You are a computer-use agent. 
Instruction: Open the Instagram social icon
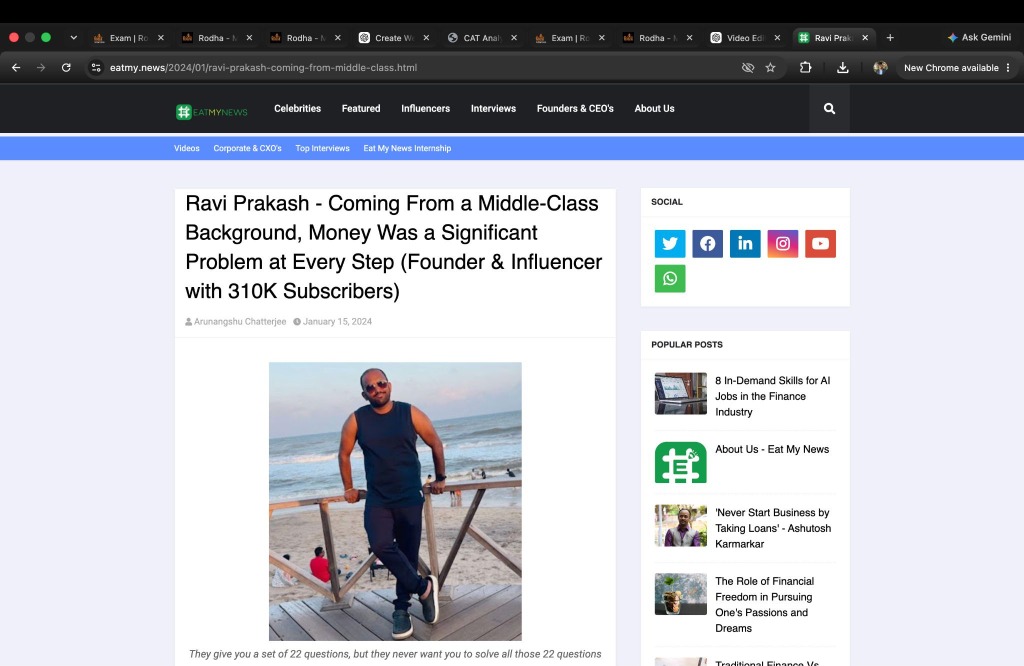click(782, 244)
